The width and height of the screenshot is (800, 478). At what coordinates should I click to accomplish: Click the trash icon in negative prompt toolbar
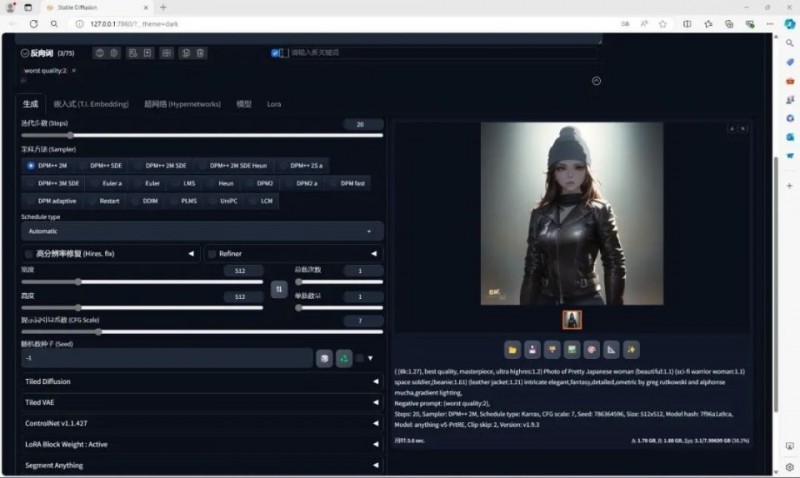[201, 53]
